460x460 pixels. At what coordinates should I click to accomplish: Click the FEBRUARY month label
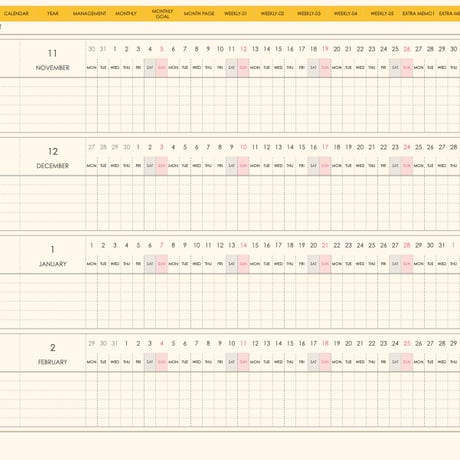point(53,362)
